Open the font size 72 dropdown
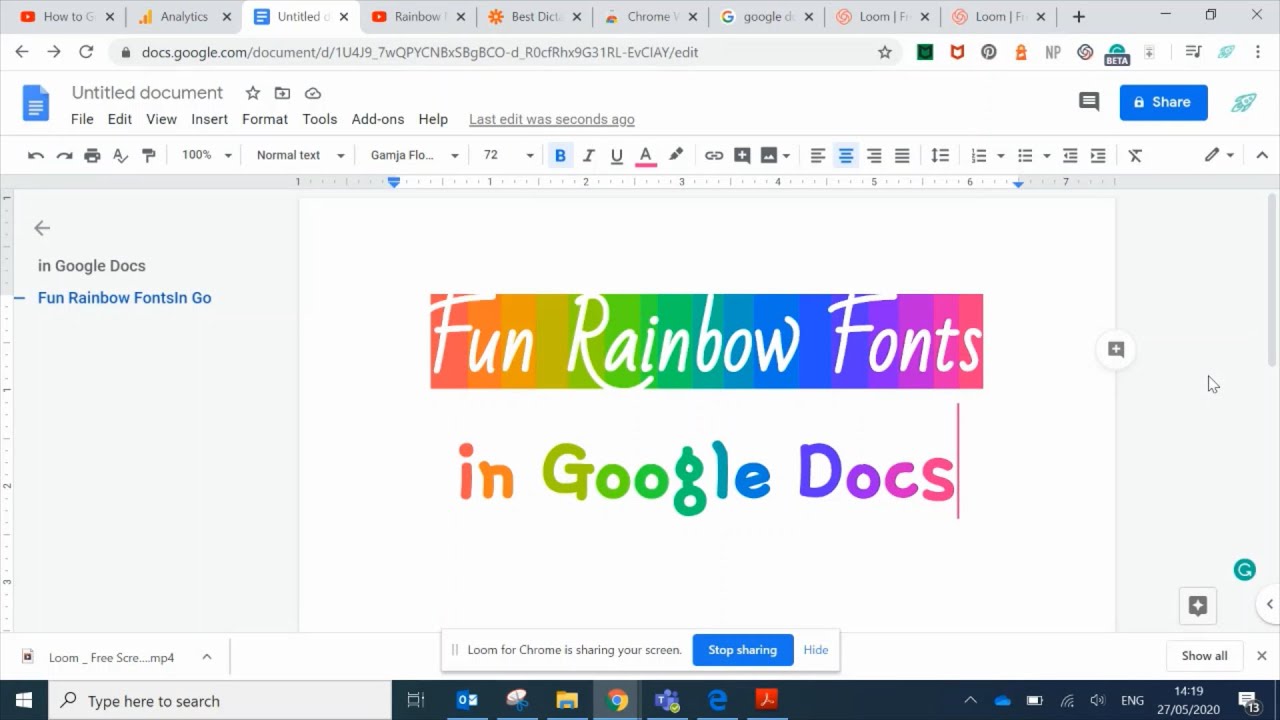The height and width of the screenshot is (720, 1280). [x=508, y=155]
